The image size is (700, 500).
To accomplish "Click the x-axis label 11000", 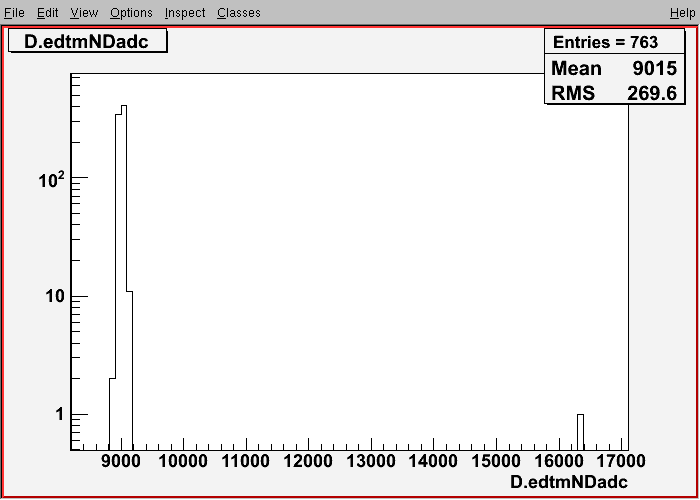I will (x=246, y=461).
